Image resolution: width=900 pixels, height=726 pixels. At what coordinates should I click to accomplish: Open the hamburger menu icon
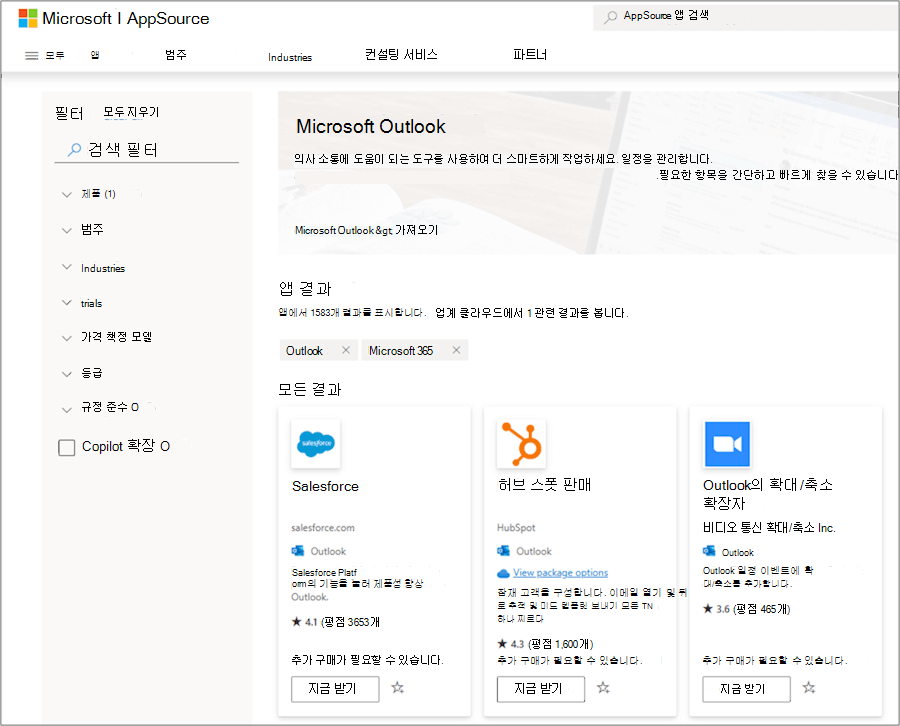click(x=32, y=56)
